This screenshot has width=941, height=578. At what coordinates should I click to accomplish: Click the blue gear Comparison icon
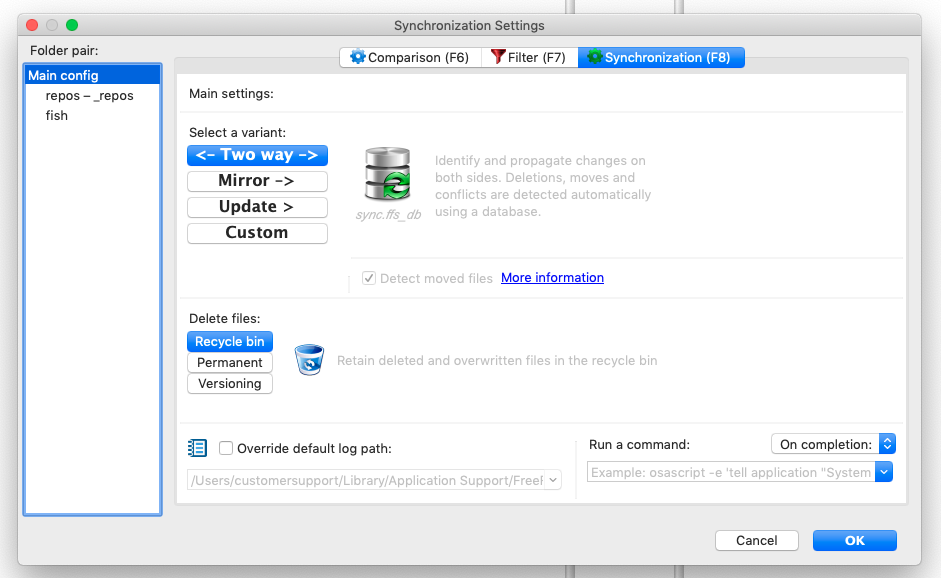coord(358,57)
